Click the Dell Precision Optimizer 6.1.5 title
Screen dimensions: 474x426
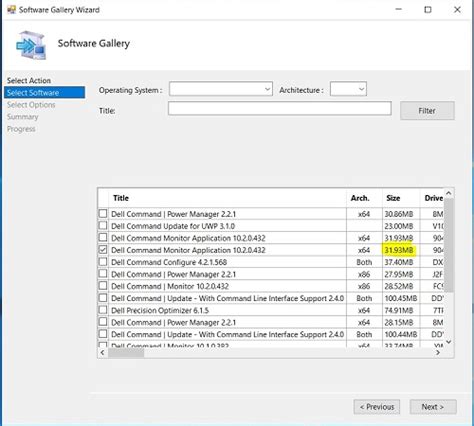coord(160,310)
